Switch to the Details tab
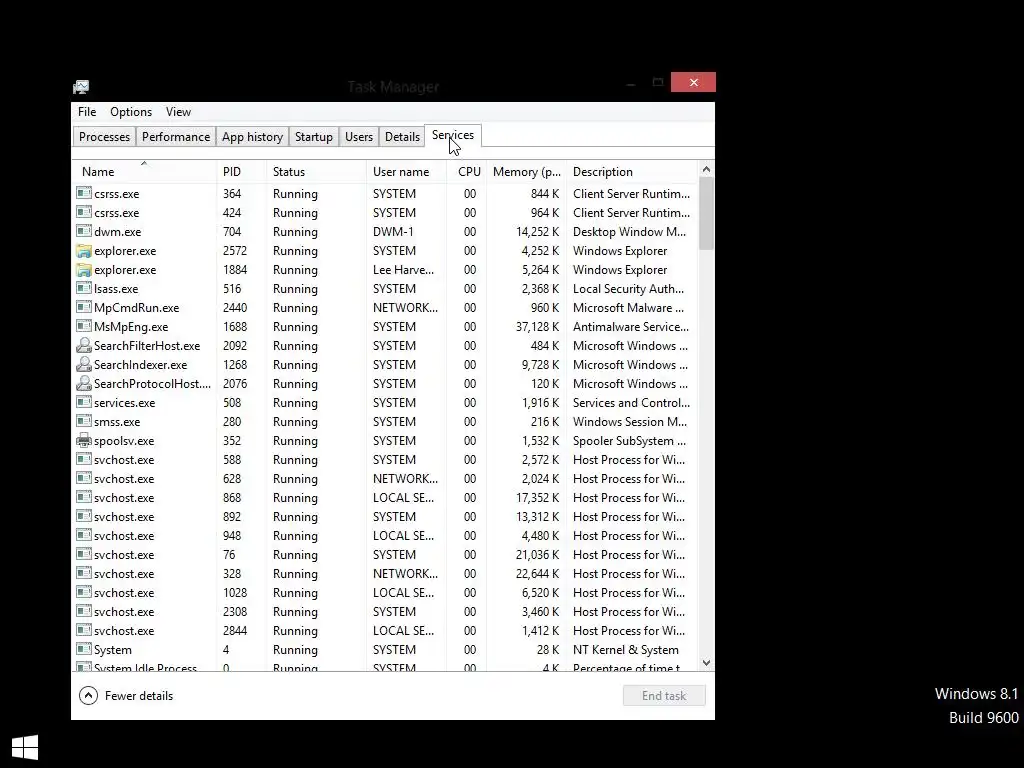 pos(402,136)
